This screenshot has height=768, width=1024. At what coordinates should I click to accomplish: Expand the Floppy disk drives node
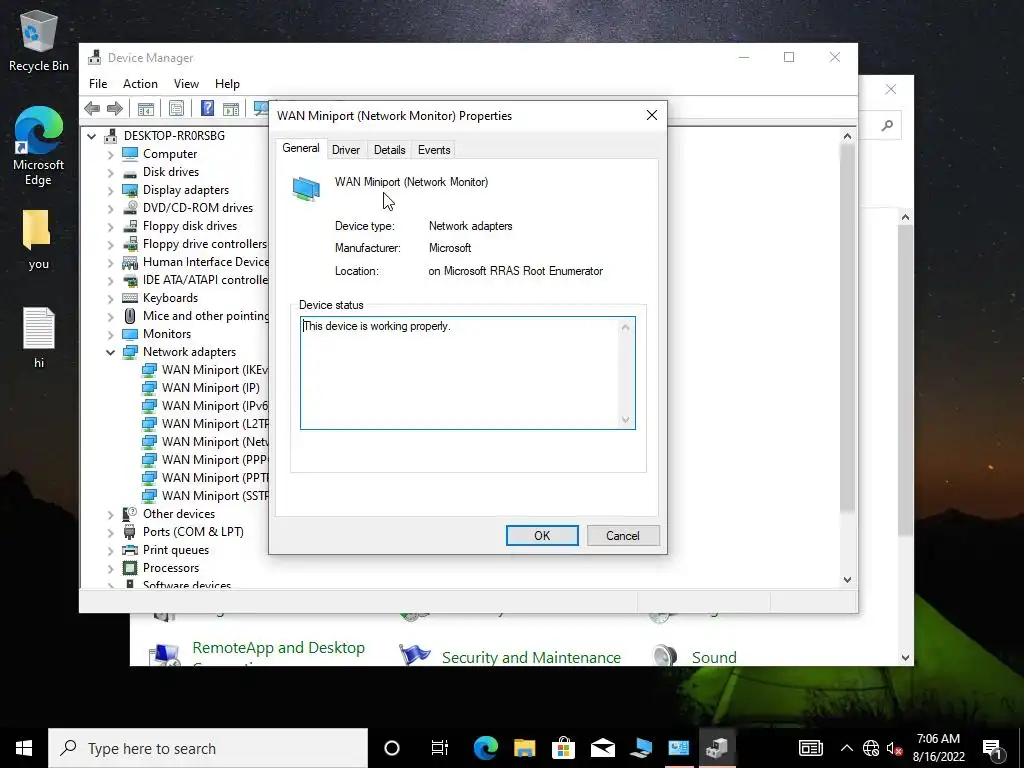pos(110,226)
